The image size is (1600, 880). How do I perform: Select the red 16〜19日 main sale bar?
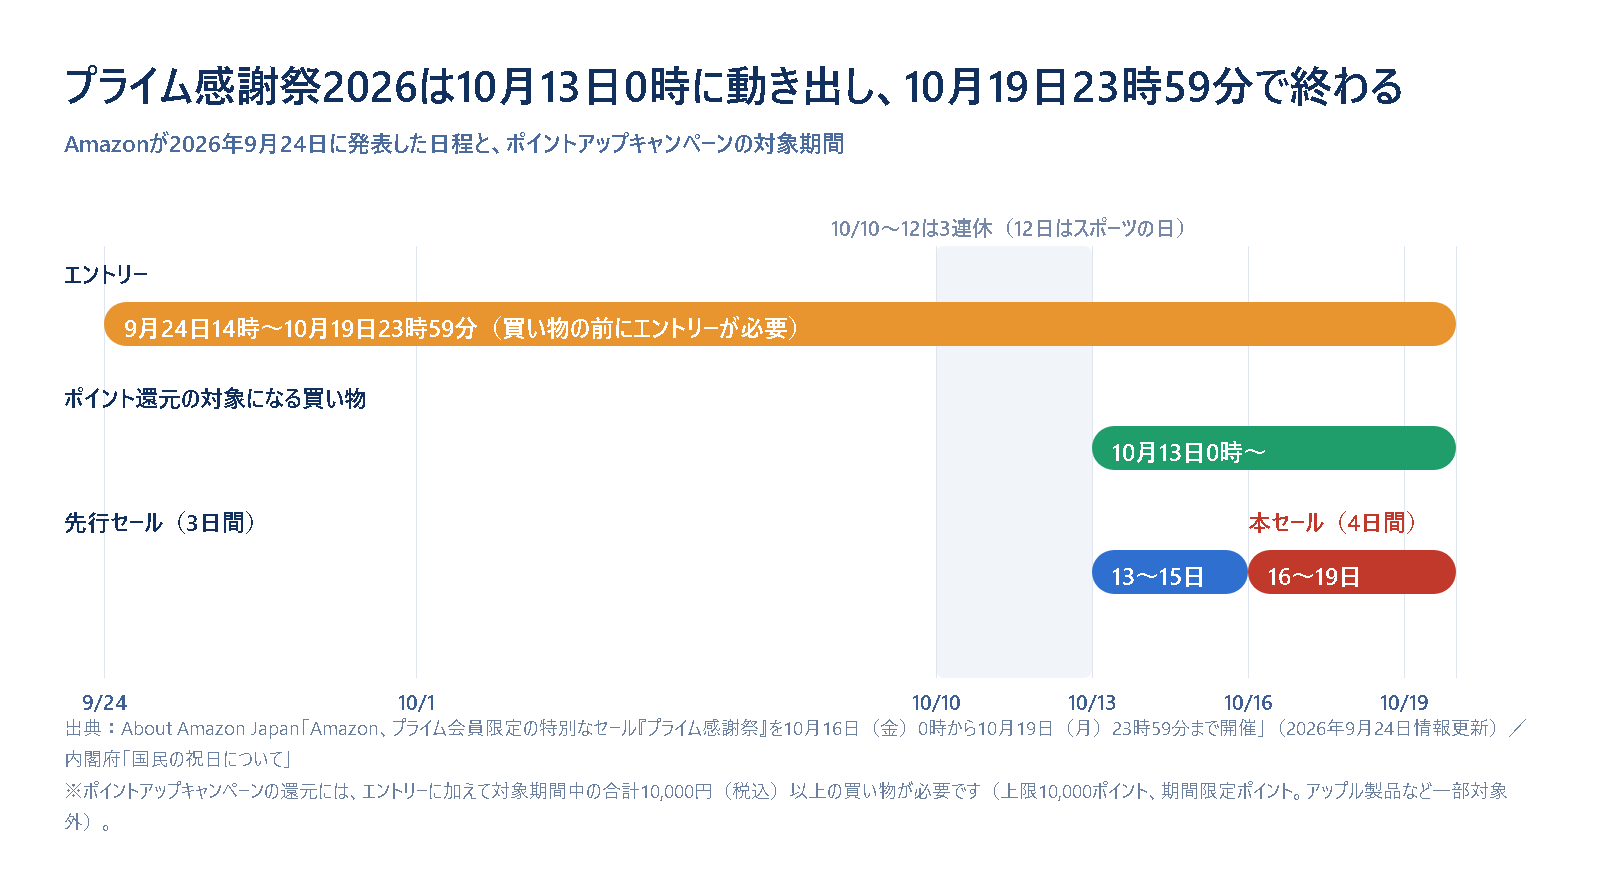coord(1352,572)
